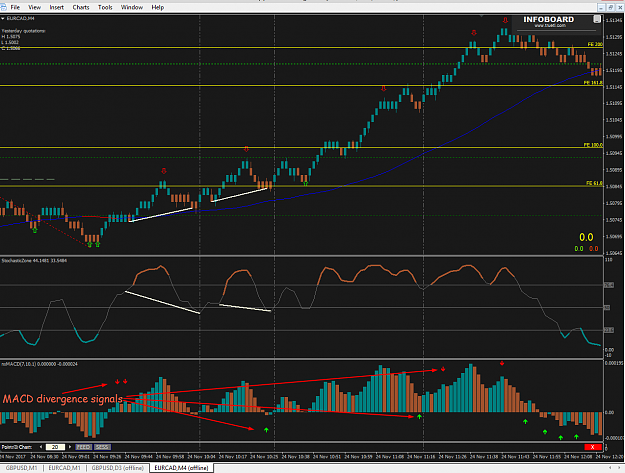Click the FE 100.0 level label
Image resolution: width=625 pixels, height=473 pixels.
click(593, 145)
